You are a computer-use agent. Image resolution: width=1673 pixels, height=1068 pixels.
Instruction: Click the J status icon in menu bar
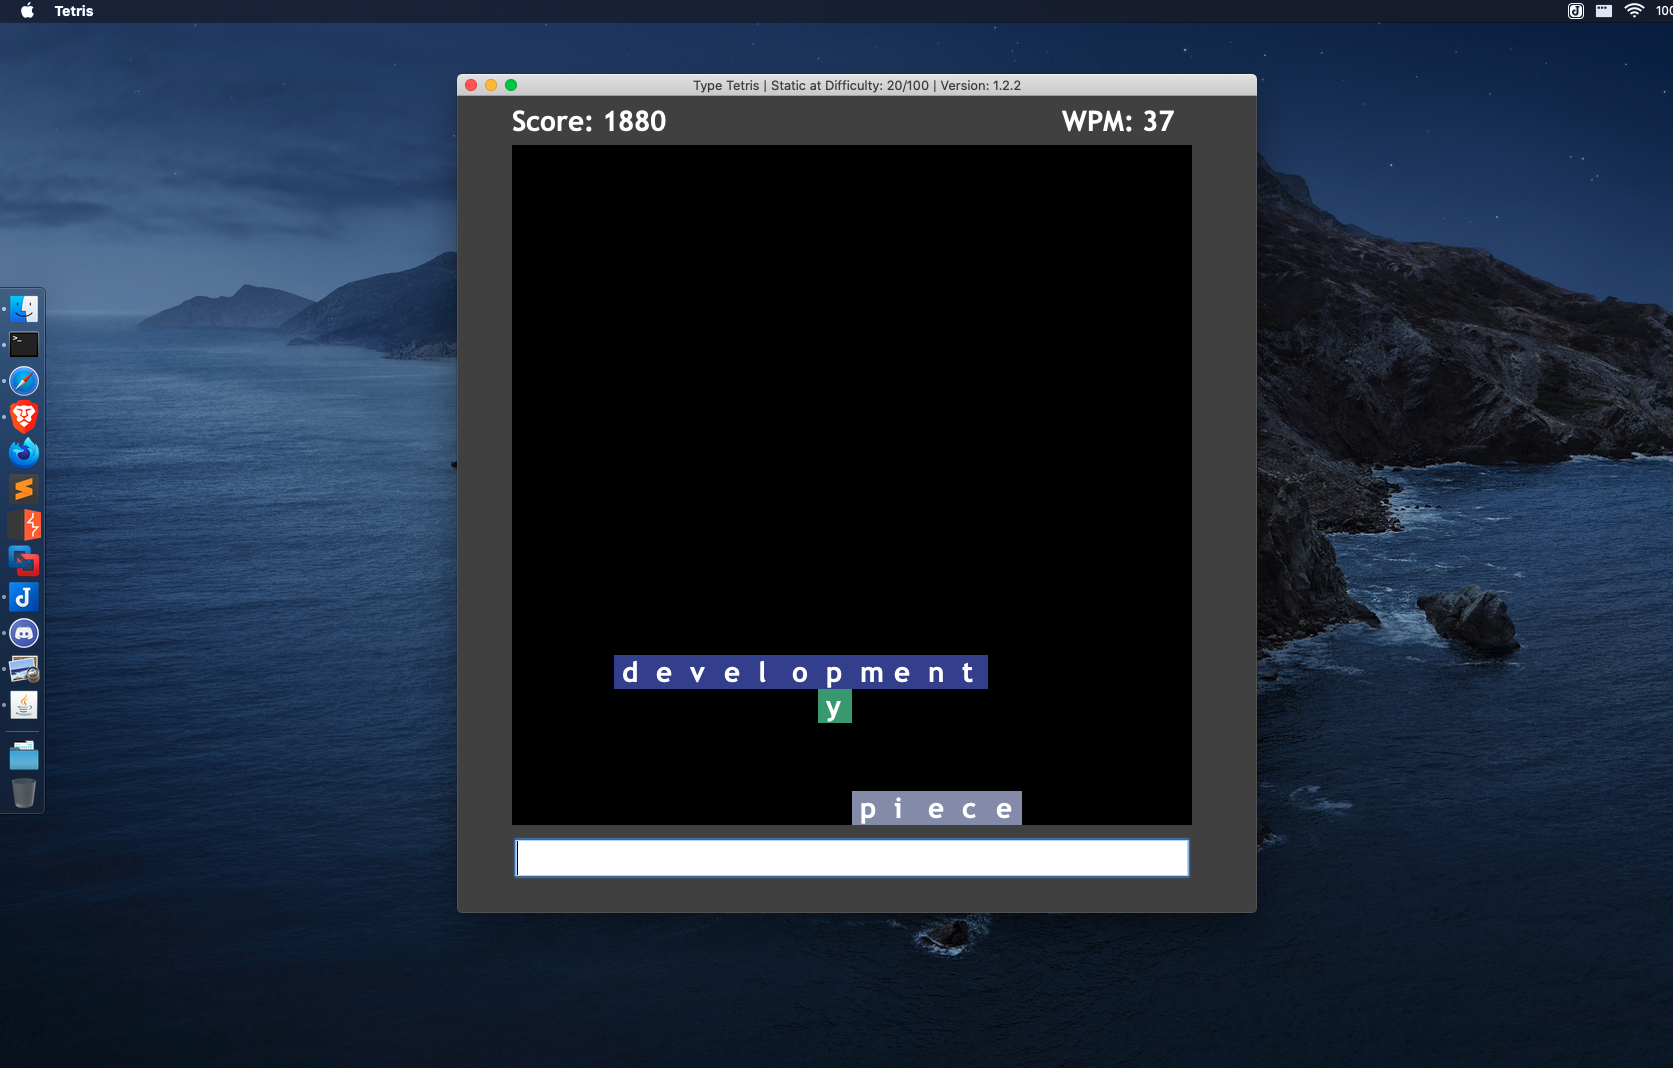pyautogui.click(x=1575, y=11)
